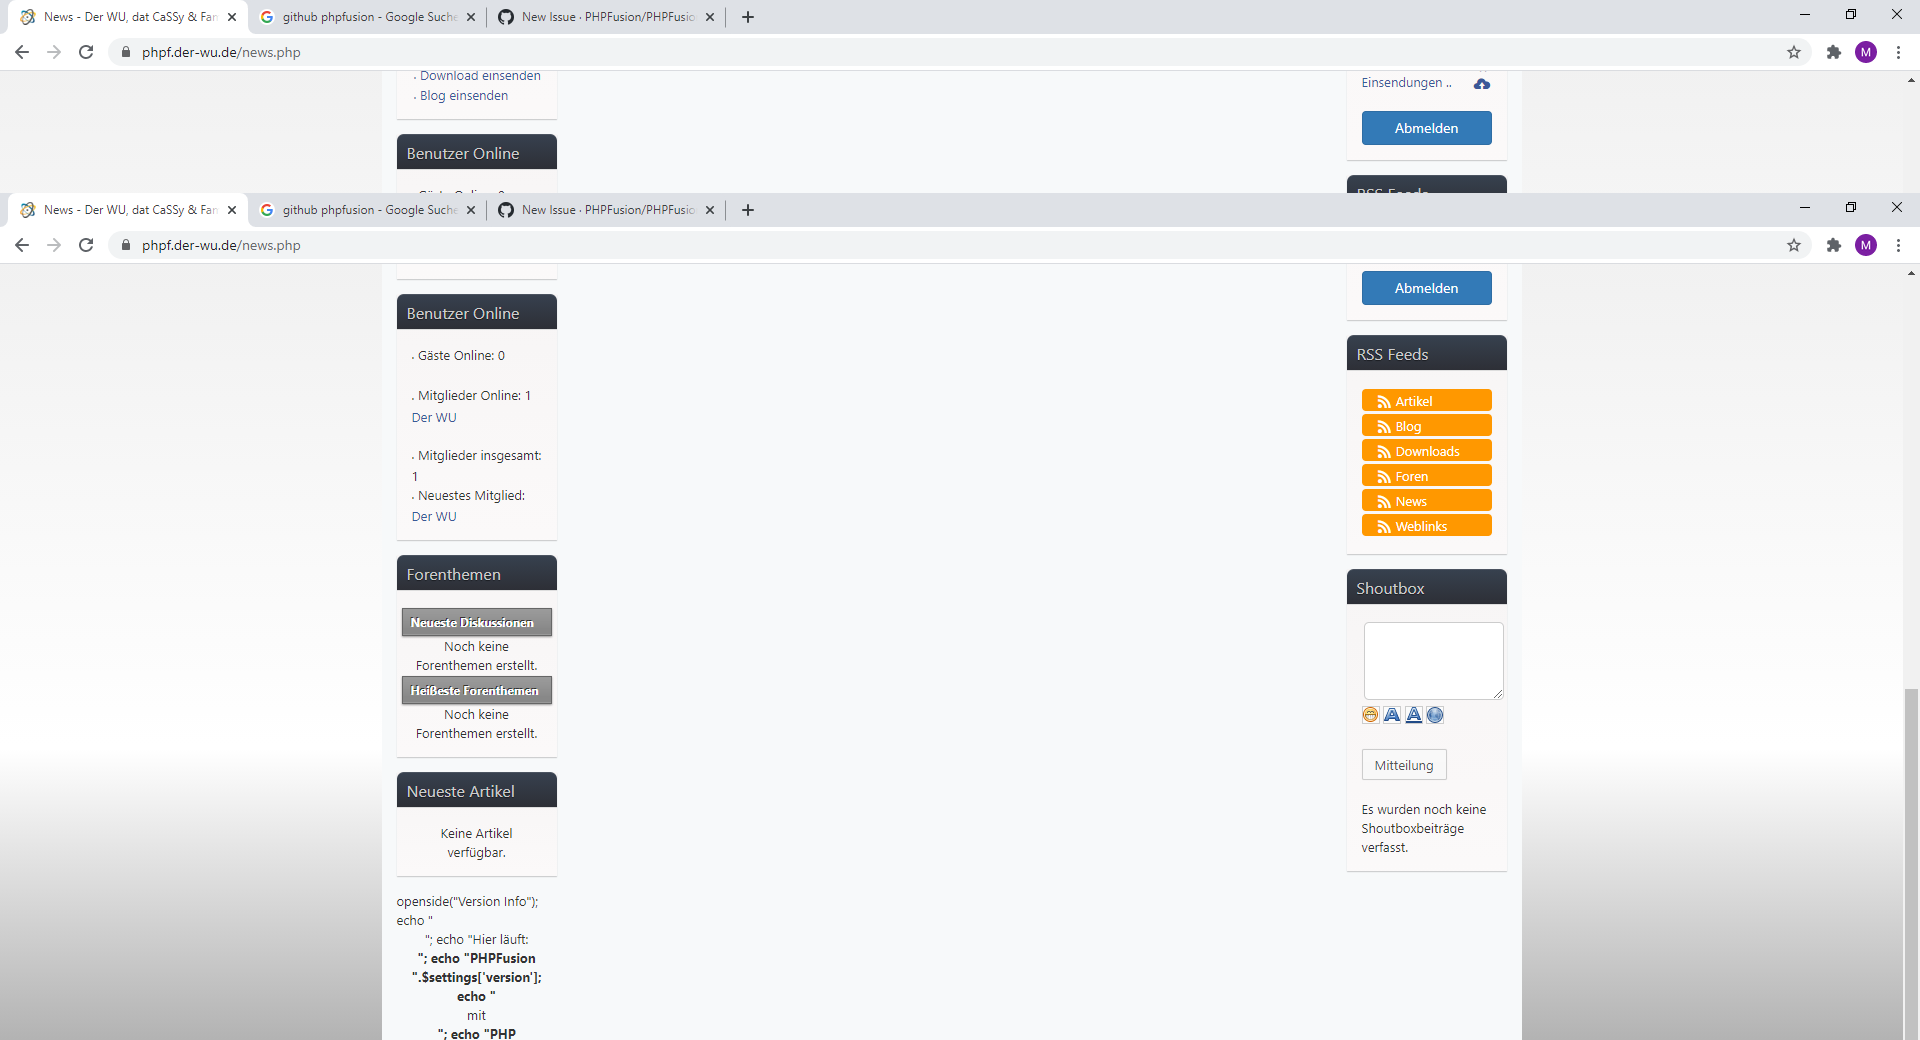1920x1040 pixels.
Task: Click the Abmelden button
Action: click(x=1426, y=288)
